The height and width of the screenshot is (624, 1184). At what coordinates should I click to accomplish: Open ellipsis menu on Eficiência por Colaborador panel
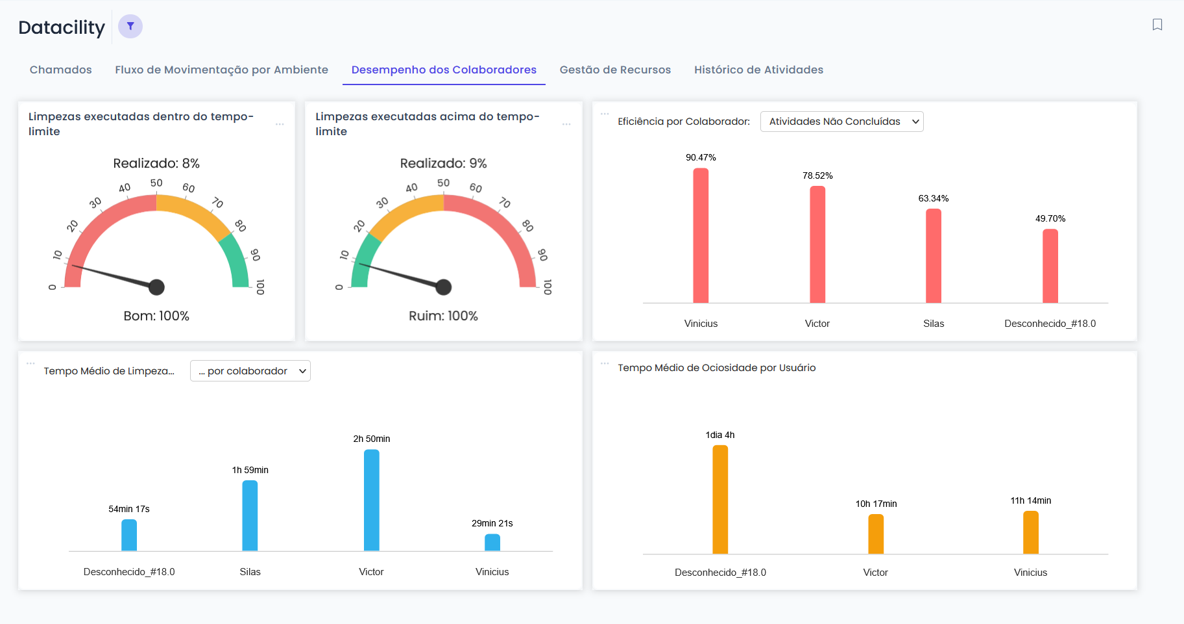click(604, 114)
